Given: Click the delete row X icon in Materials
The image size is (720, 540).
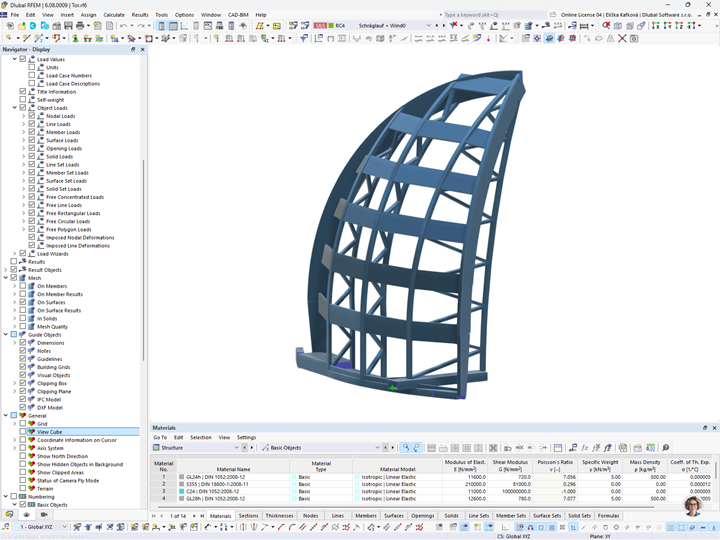Looking at the screenshot, I should pyautogui.click(x=493, y=448).
